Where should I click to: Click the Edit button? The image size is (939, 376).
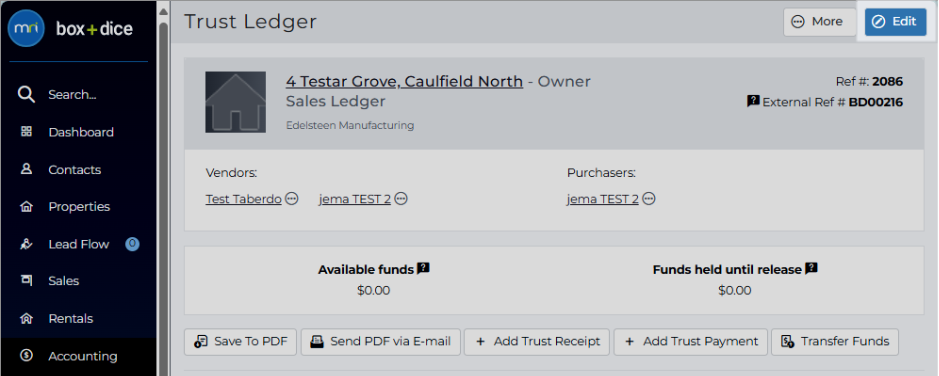[895, 22]
